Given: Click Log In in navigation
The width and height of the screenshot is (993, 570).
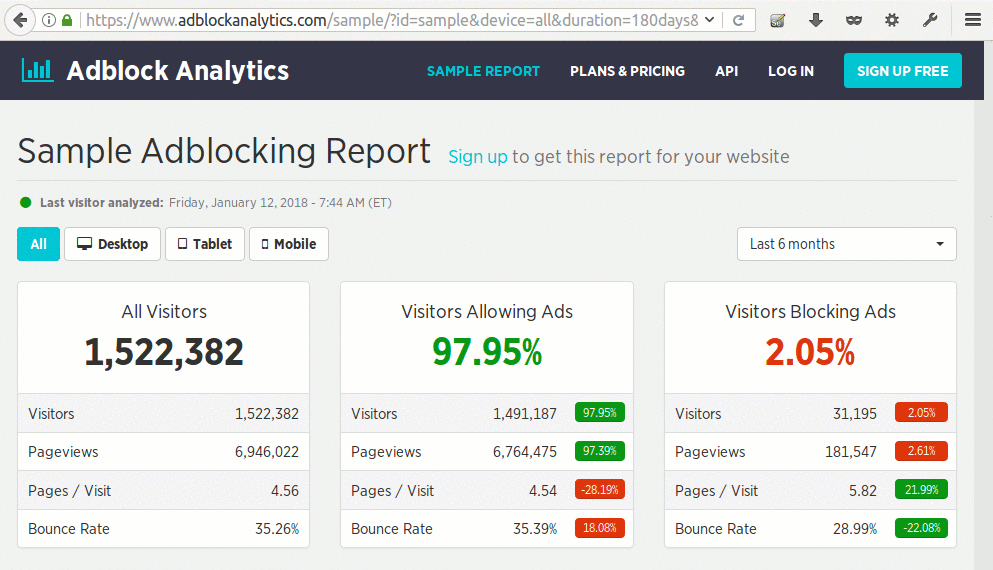Looking at the screenshot, I should 791,71.
